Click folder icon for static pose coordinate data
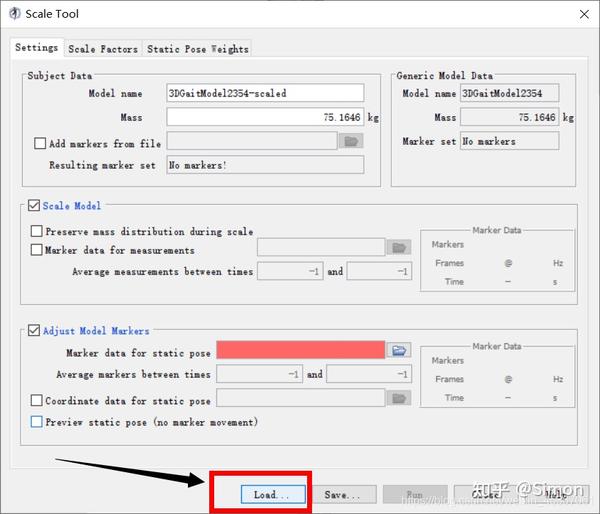The image size is (600, 514). (399, 398)
